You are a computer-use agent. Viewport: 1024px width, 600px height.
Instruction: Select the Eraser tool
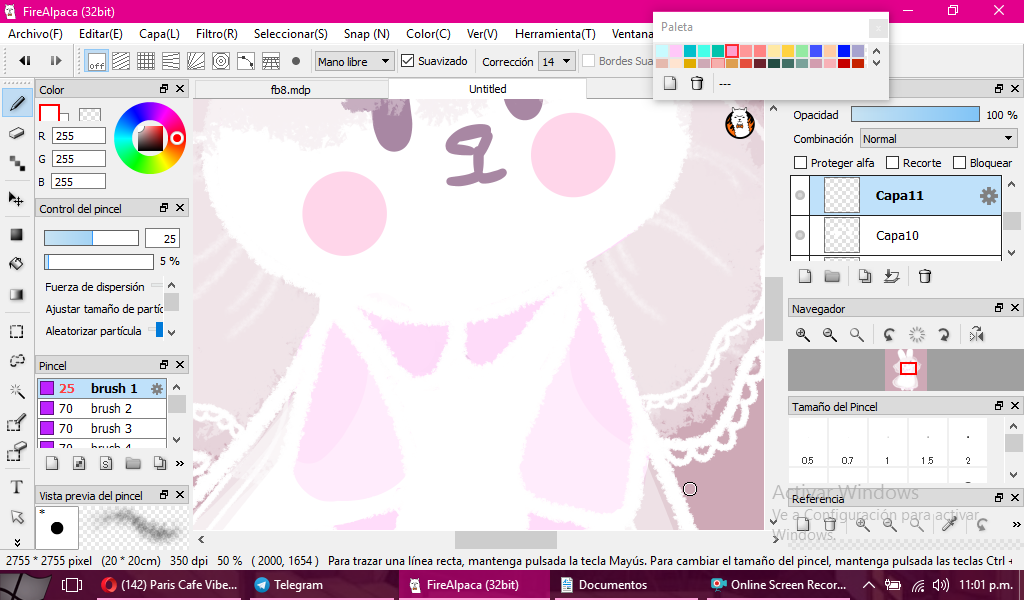click(17, 133)
